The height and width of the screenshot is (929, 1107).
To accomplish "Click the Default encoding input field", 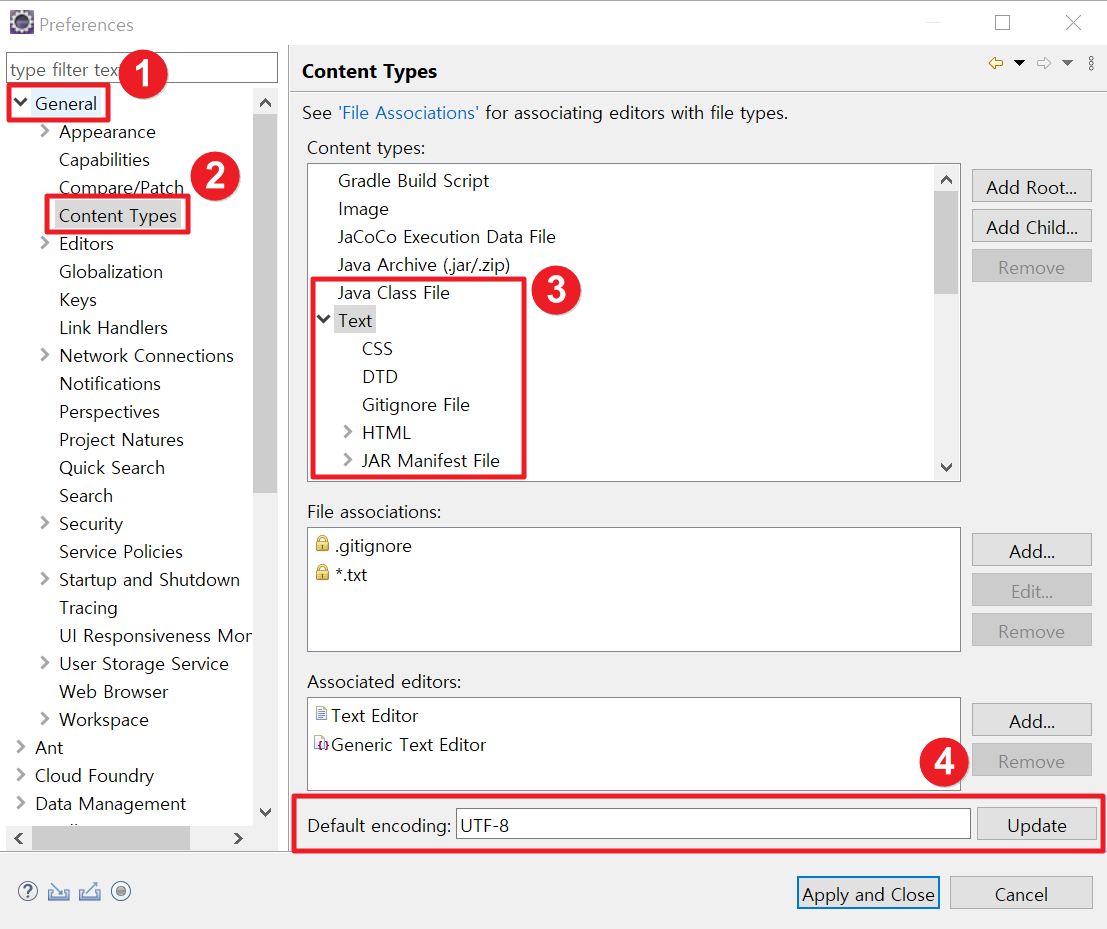I will pos(713,825).
